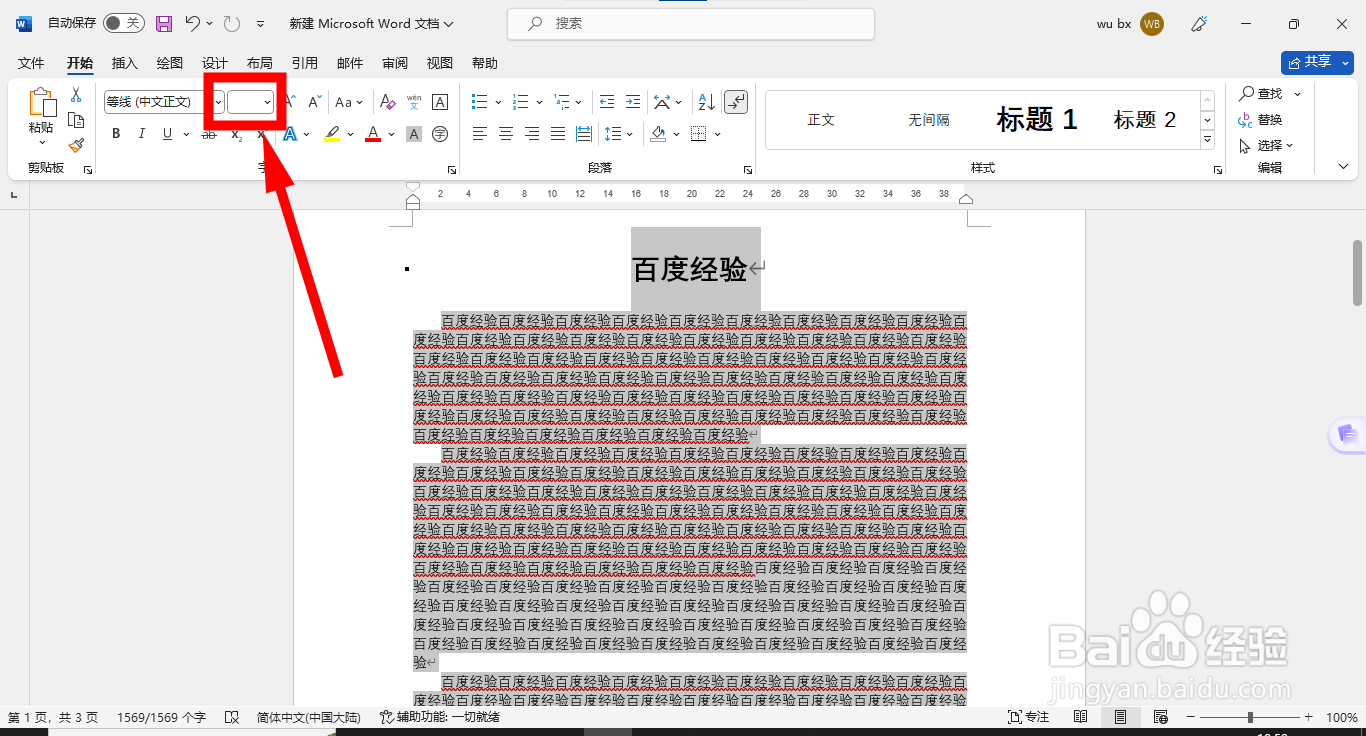
Task: Justify the paragraph text
Action: click(x=558, y=134)
